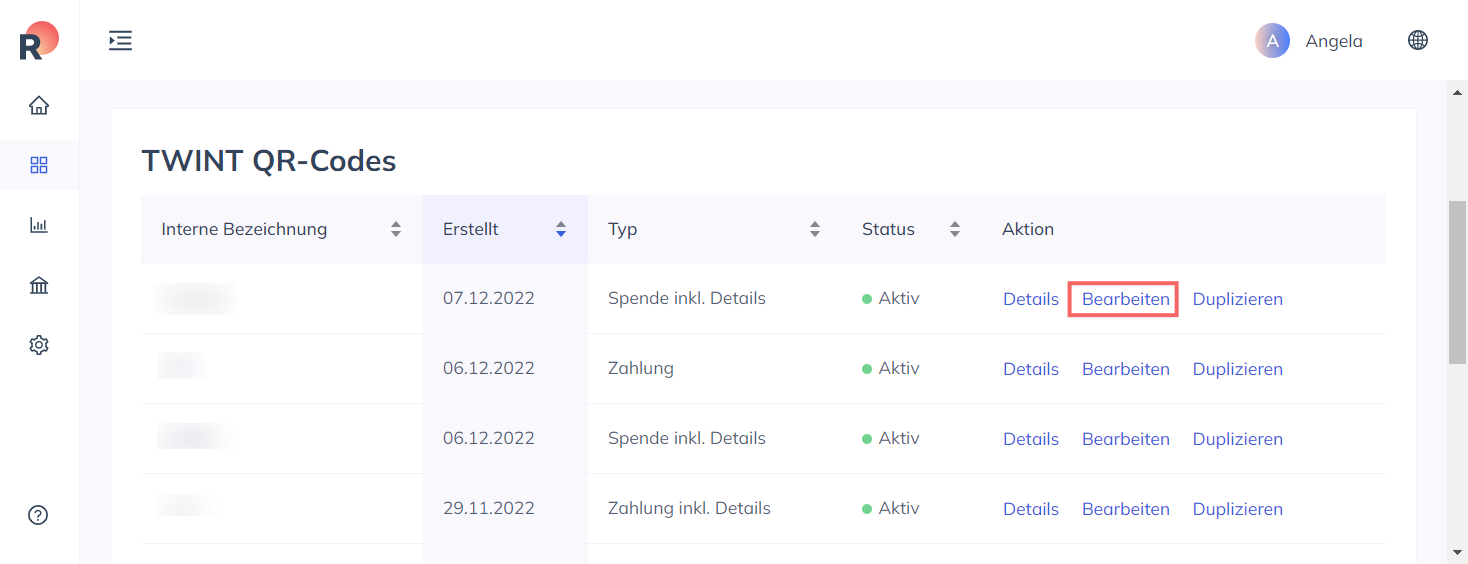Viewport: 1468px width, 564px height.
Task: Open Details for the 07.12.2022 row
Action: (1031, 299)
